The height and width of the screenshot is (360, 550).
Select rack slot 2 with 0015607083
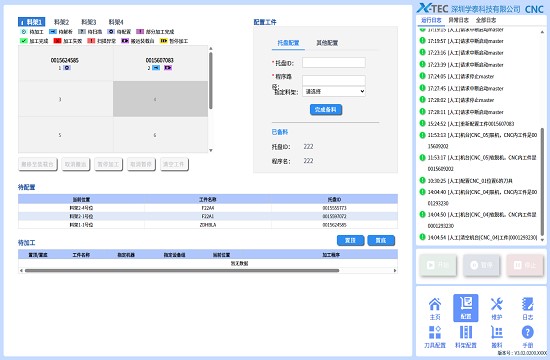(160, 63)
